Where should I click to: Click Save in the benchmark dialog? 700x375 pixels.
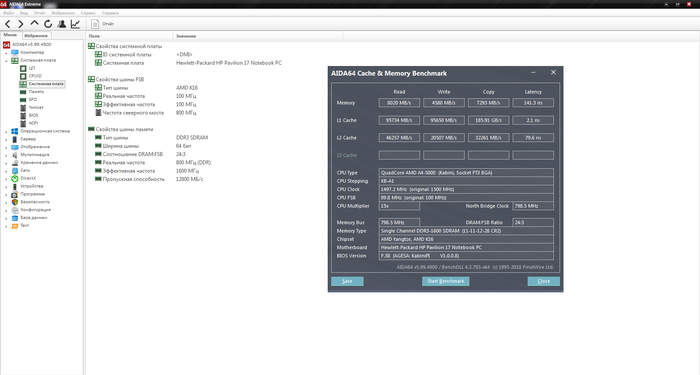click(x=347, y=281)
